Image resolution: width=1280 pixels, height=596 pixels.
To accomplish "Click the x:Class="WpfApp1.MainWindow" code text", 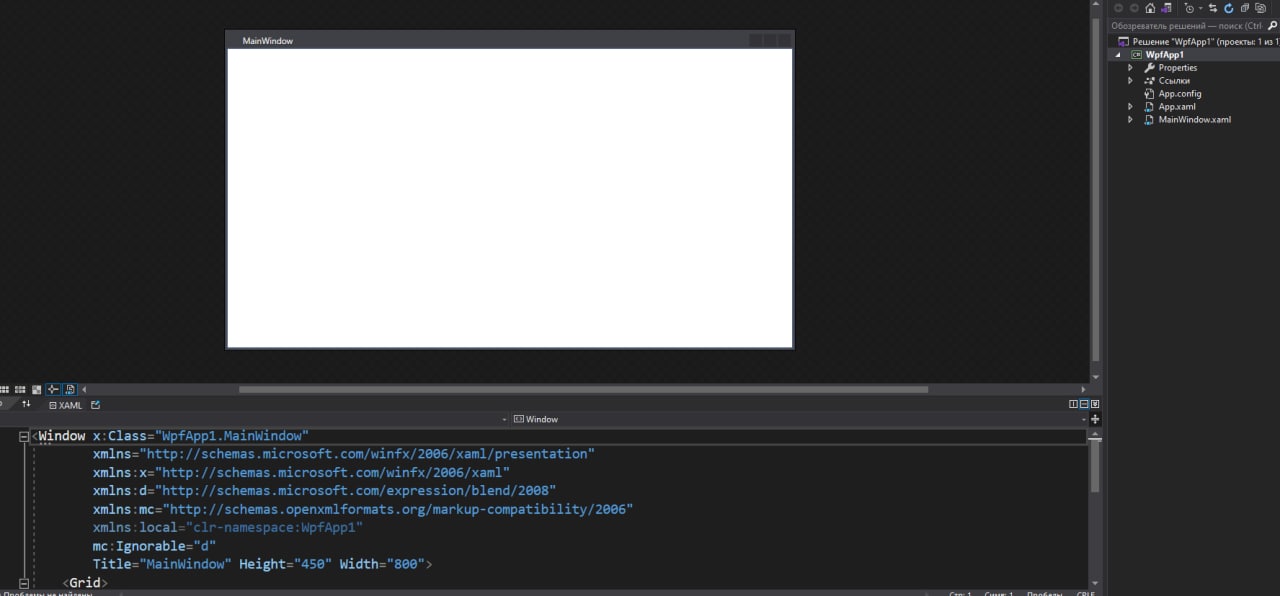I will tap(200, 436).
